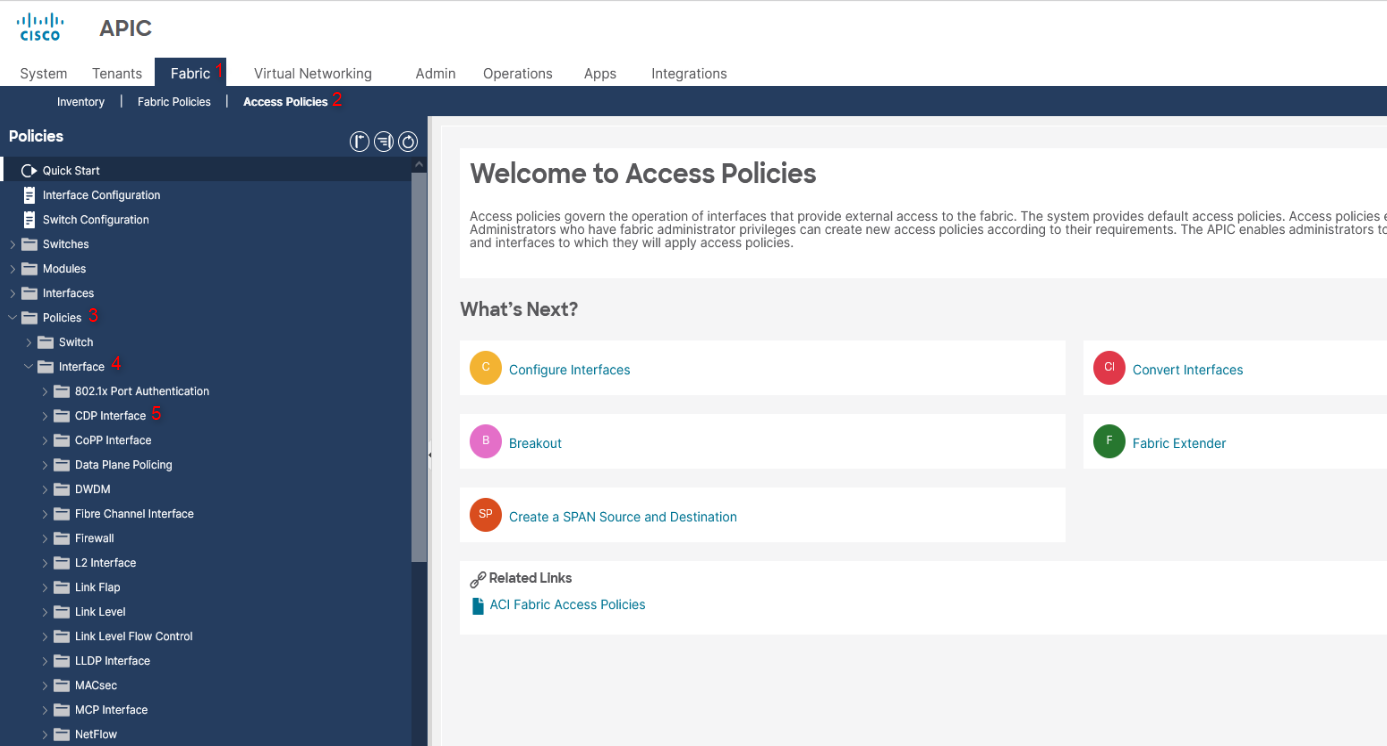Open the Fabric Policies submenu

click(x=173, y=101)
